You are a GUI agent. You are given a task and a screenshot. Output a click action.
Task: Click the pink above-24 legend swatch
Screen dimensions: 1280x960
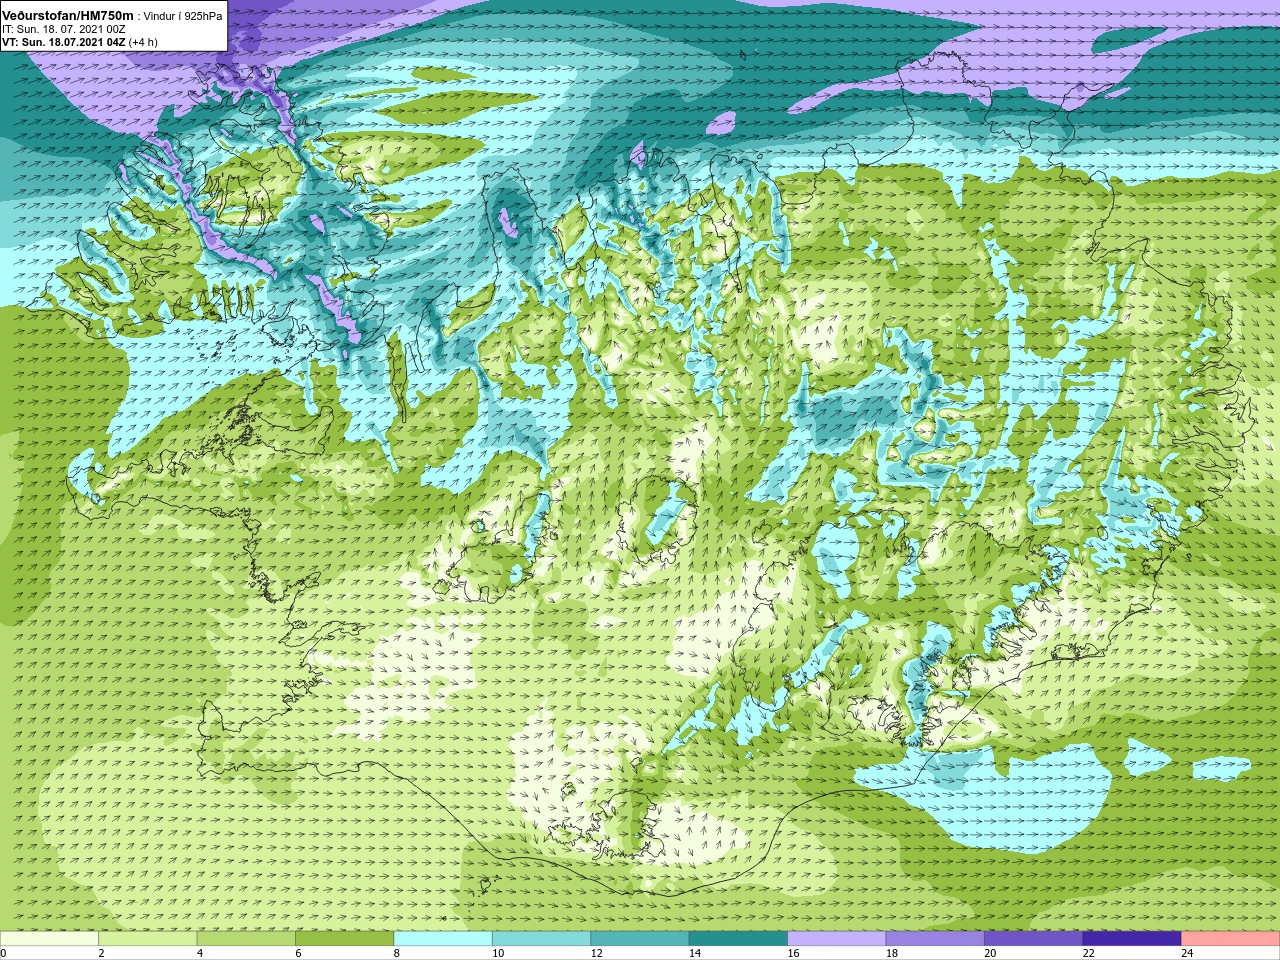point(1231,939)
